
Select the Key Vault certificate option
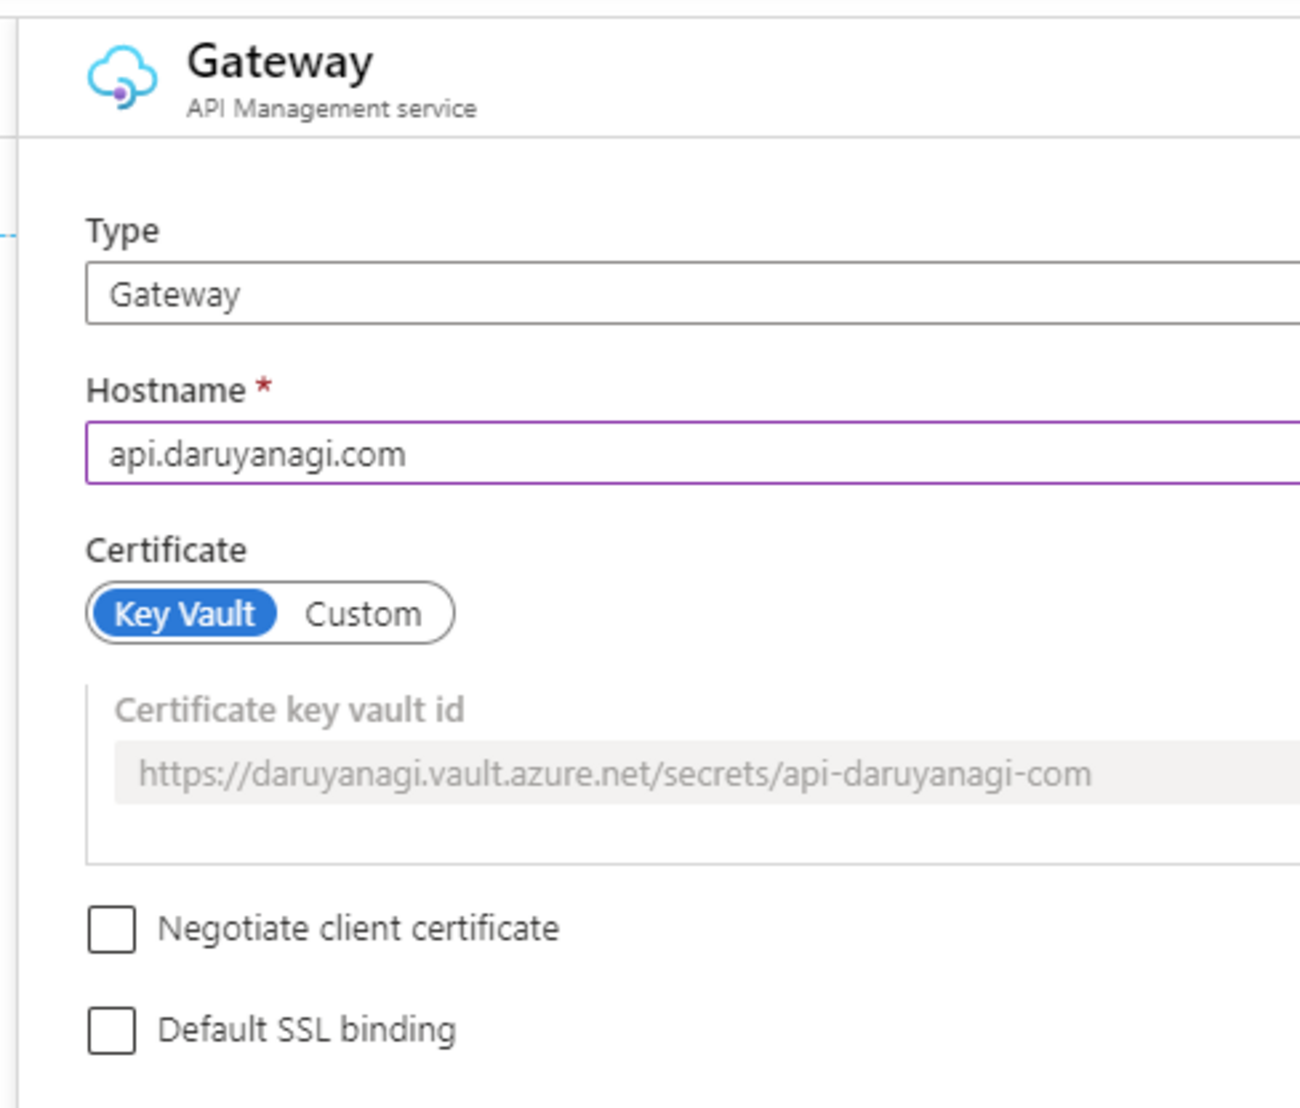(184, 614)
